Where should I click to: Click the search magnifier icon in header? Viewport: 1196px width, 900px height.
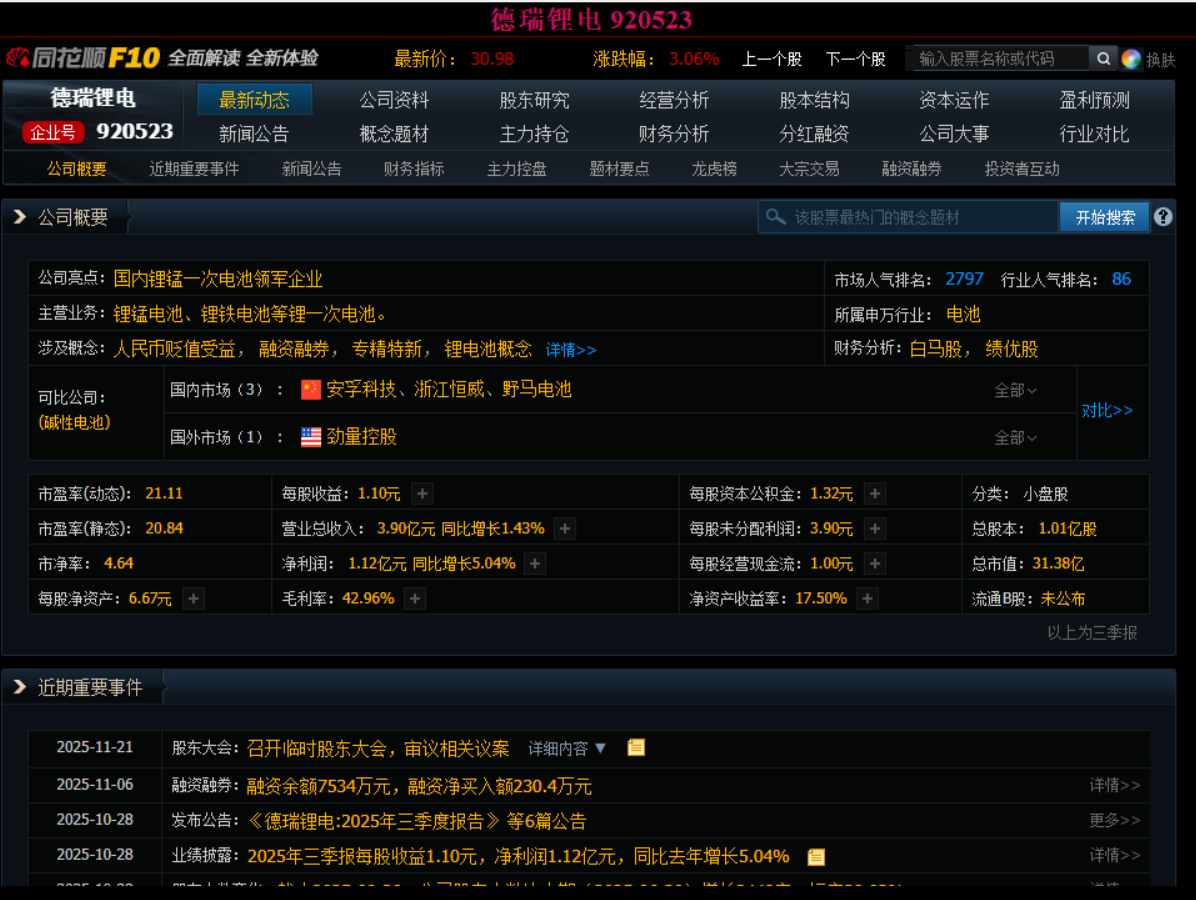[x=1103, y=59]
